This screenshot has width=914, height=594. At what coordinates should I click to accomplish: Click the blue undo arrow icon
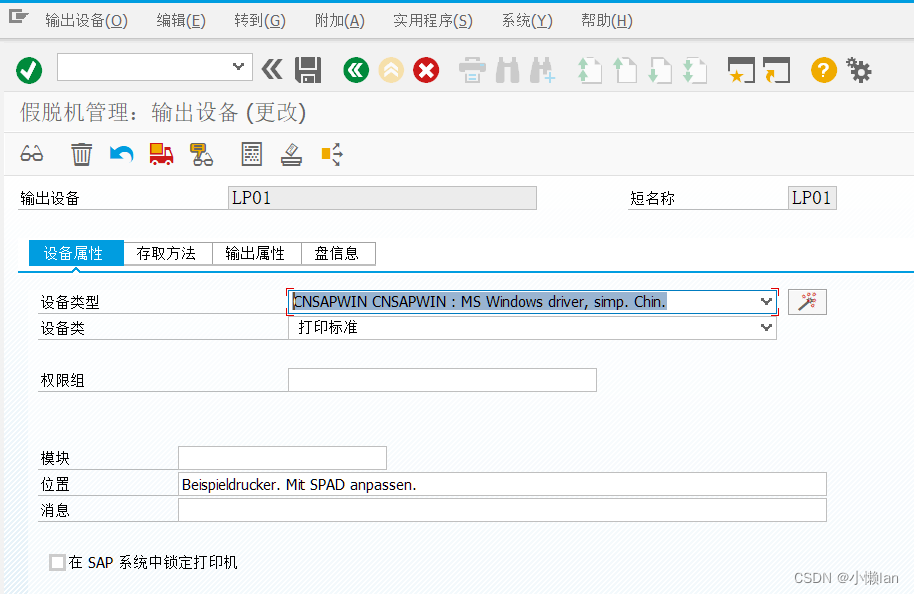tap(121, 153)
